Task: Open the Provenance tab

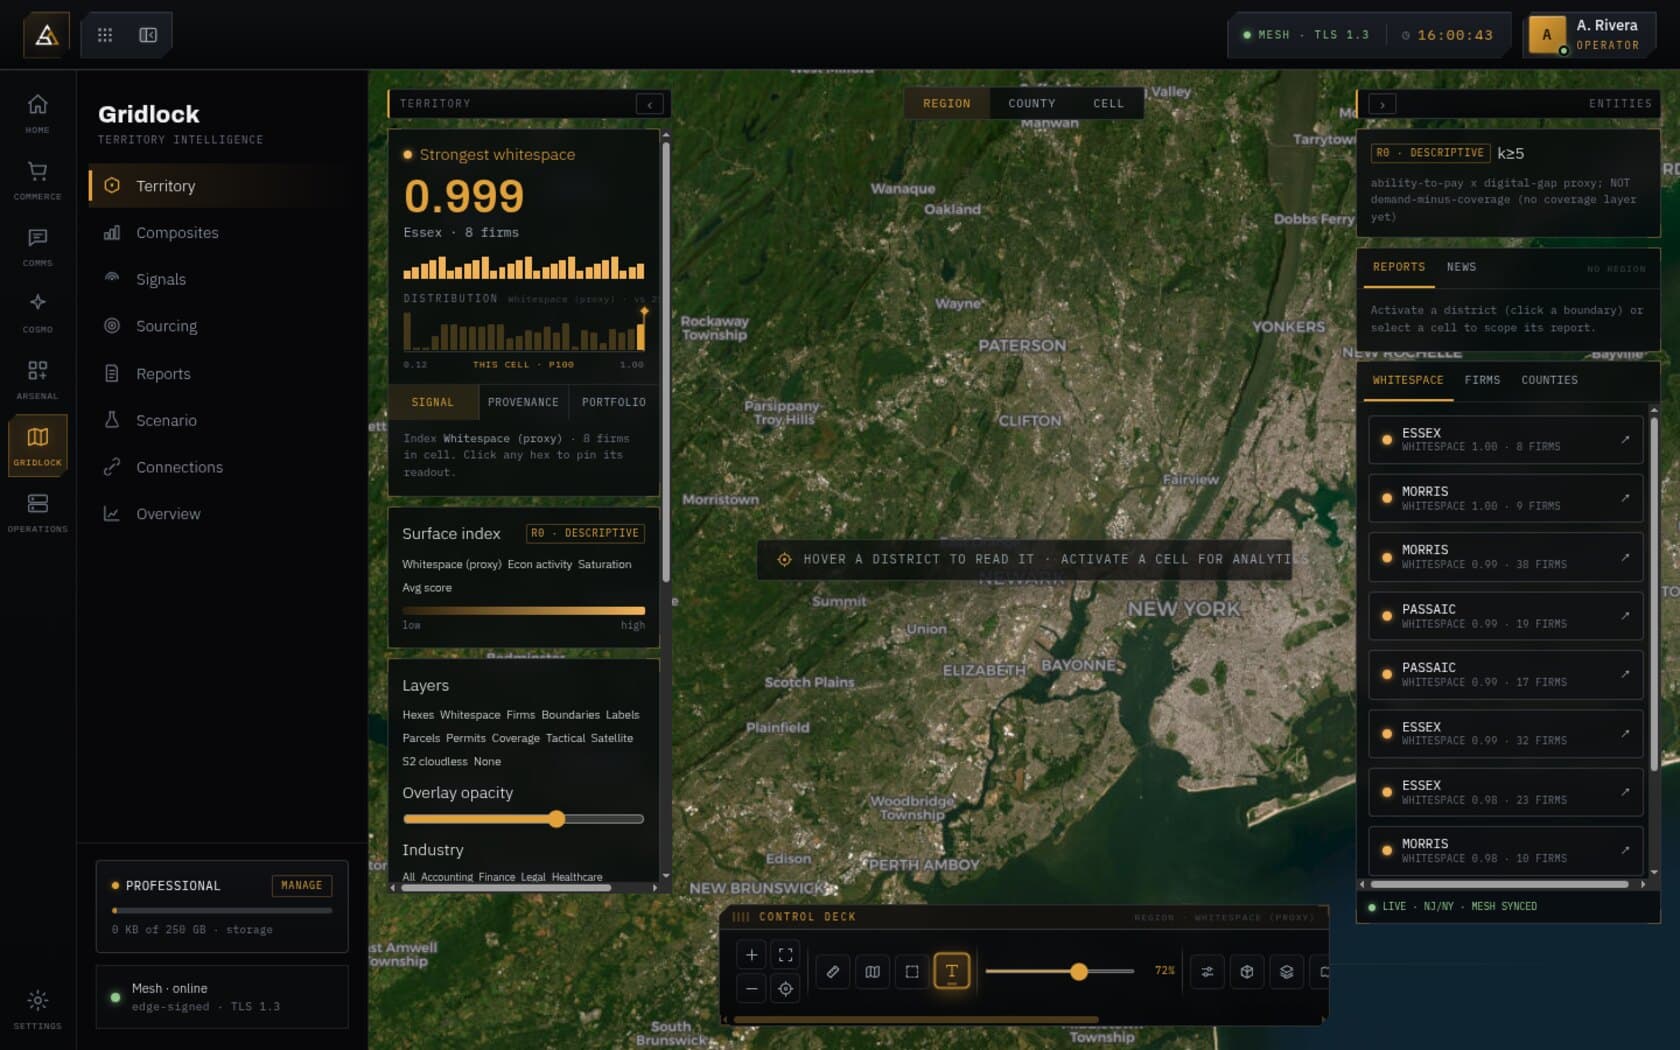Action: (x=523, y=402)
